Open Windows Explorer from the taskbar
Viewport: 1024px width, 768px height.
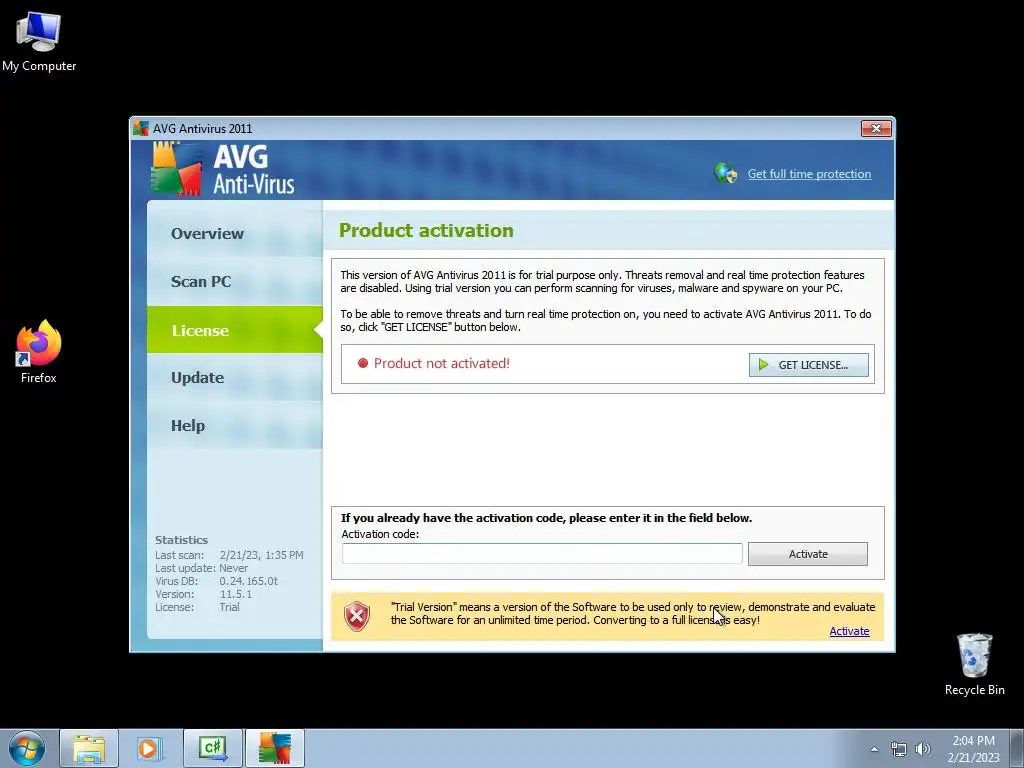pyautogui.click(x=89, y=748)
